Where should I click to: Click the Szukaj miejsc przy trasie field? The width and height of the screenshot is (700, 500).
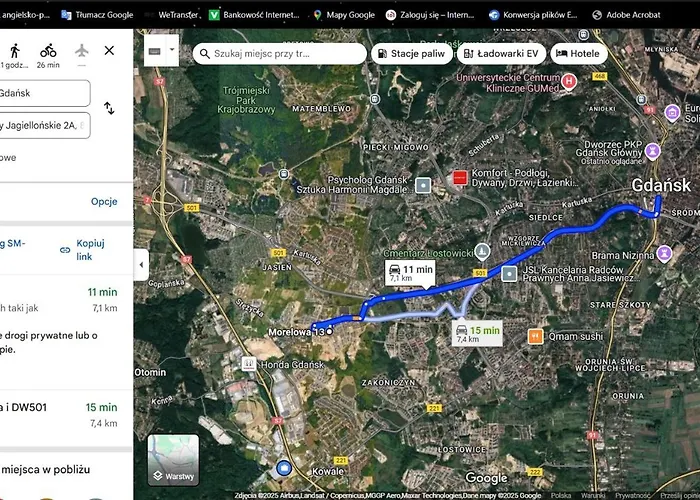280,54
